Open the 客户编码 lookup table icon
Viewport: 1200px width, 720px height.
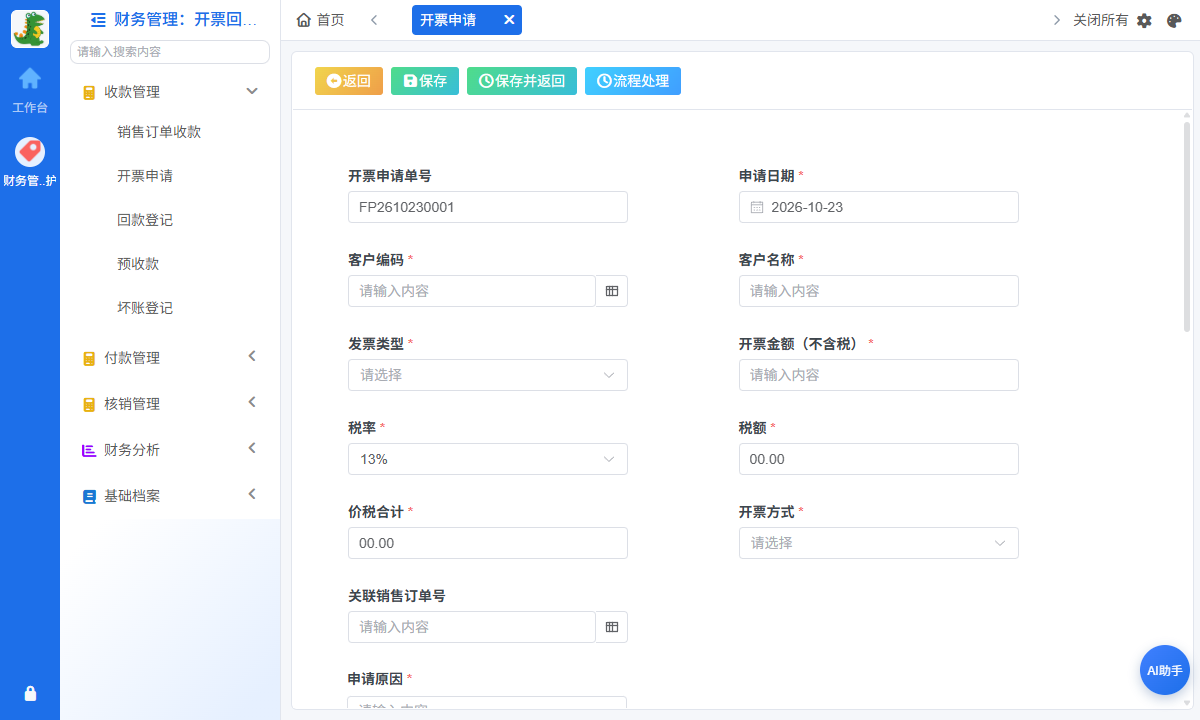coord(612,291)
